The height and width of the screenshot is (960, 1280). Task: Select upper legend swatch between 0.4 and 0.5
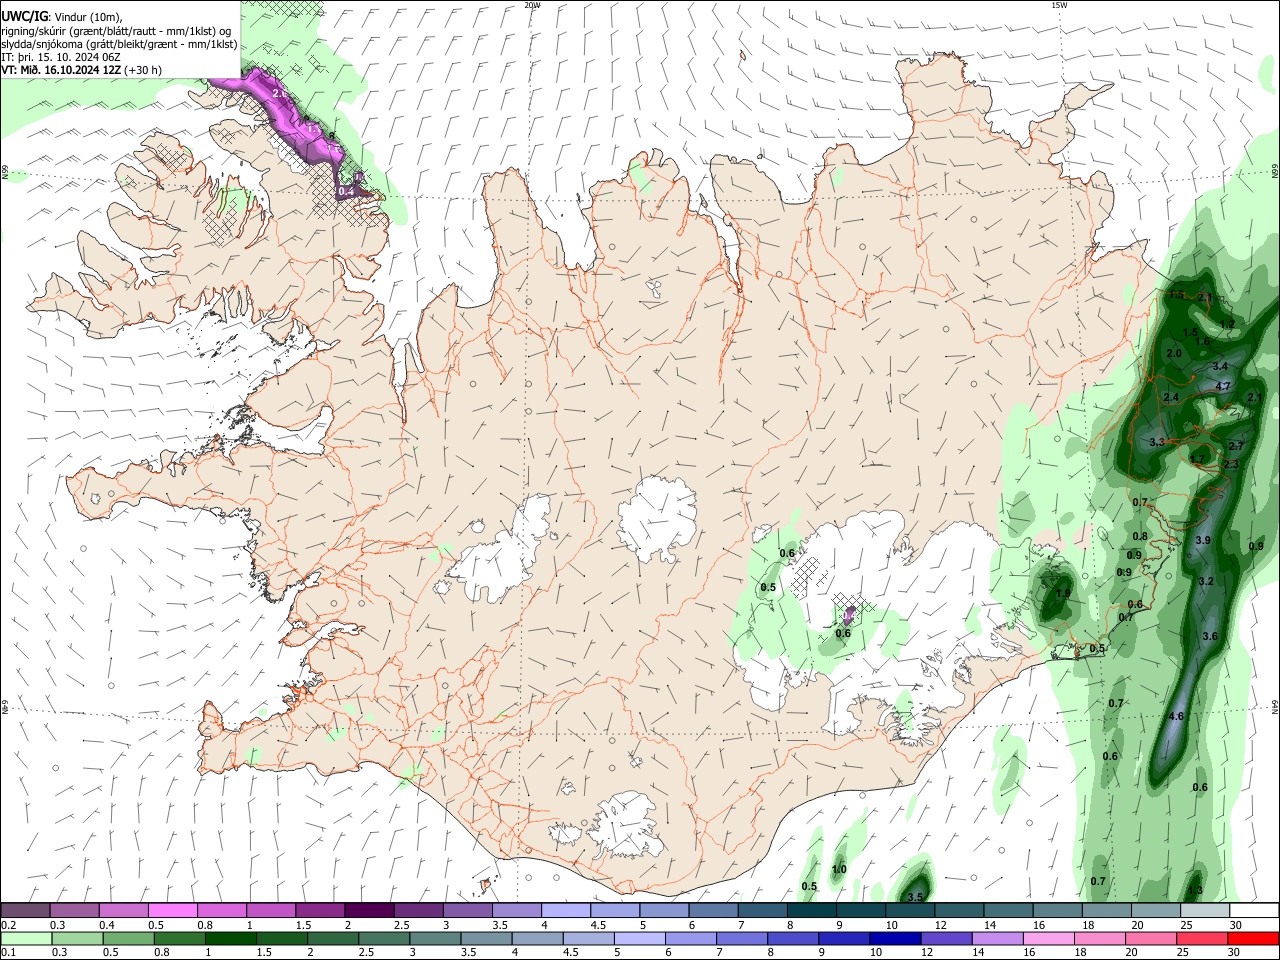pyautogui.click(x=124, y=911)
